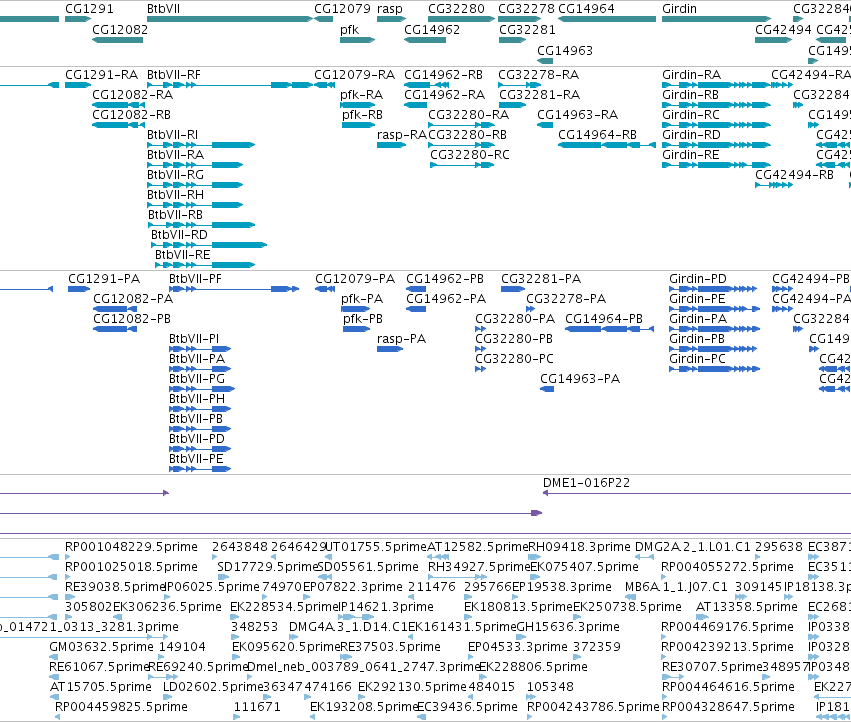Open the CG32278-PA protein
The width and height of the screenshot is (851, 722).
click(x=530, y=309)
